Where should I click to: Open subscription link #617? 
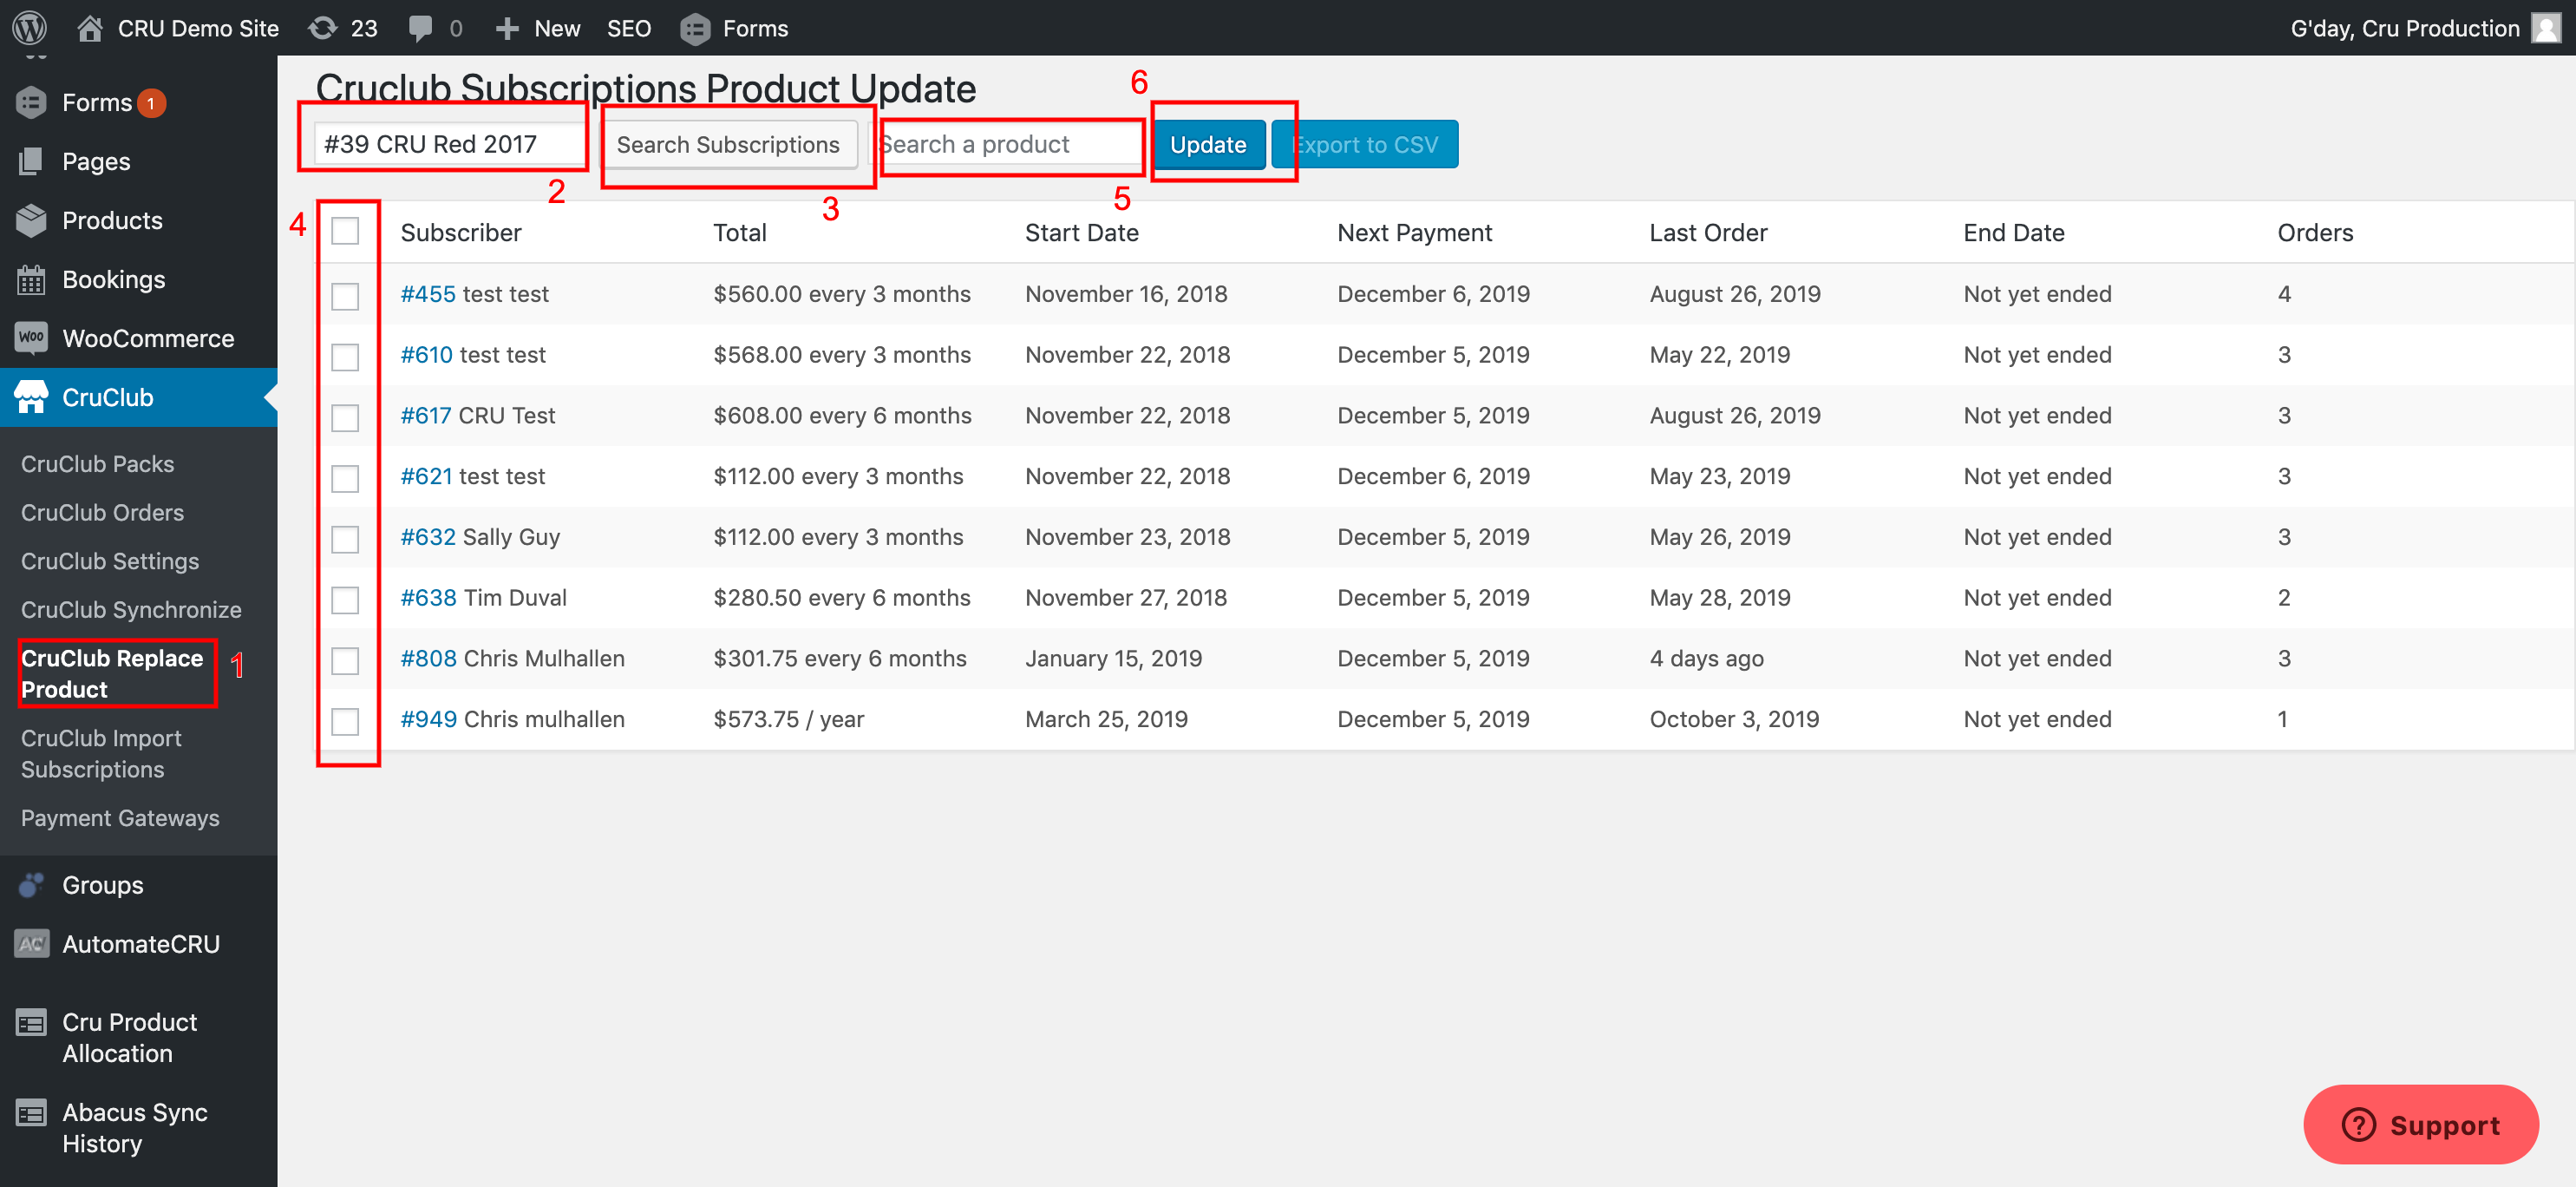tap(426, 415)
